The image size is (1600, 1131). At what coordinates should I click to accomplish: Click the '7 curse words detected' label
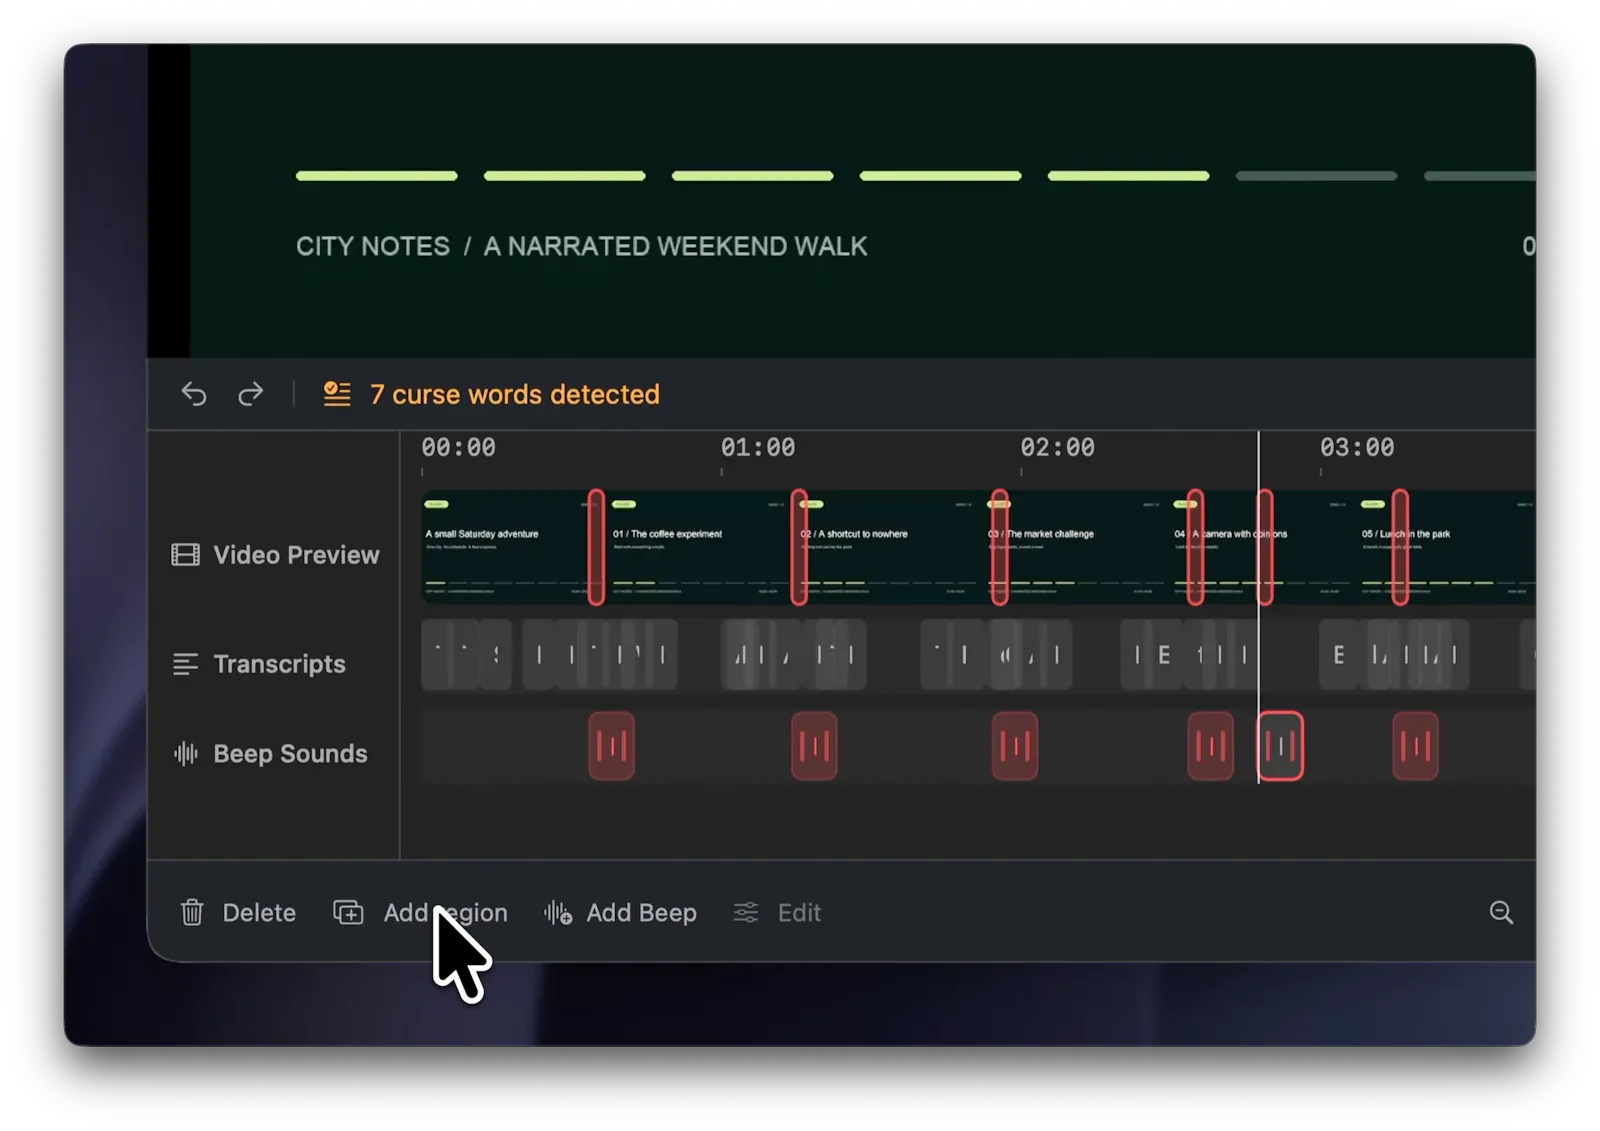(515, 394)
